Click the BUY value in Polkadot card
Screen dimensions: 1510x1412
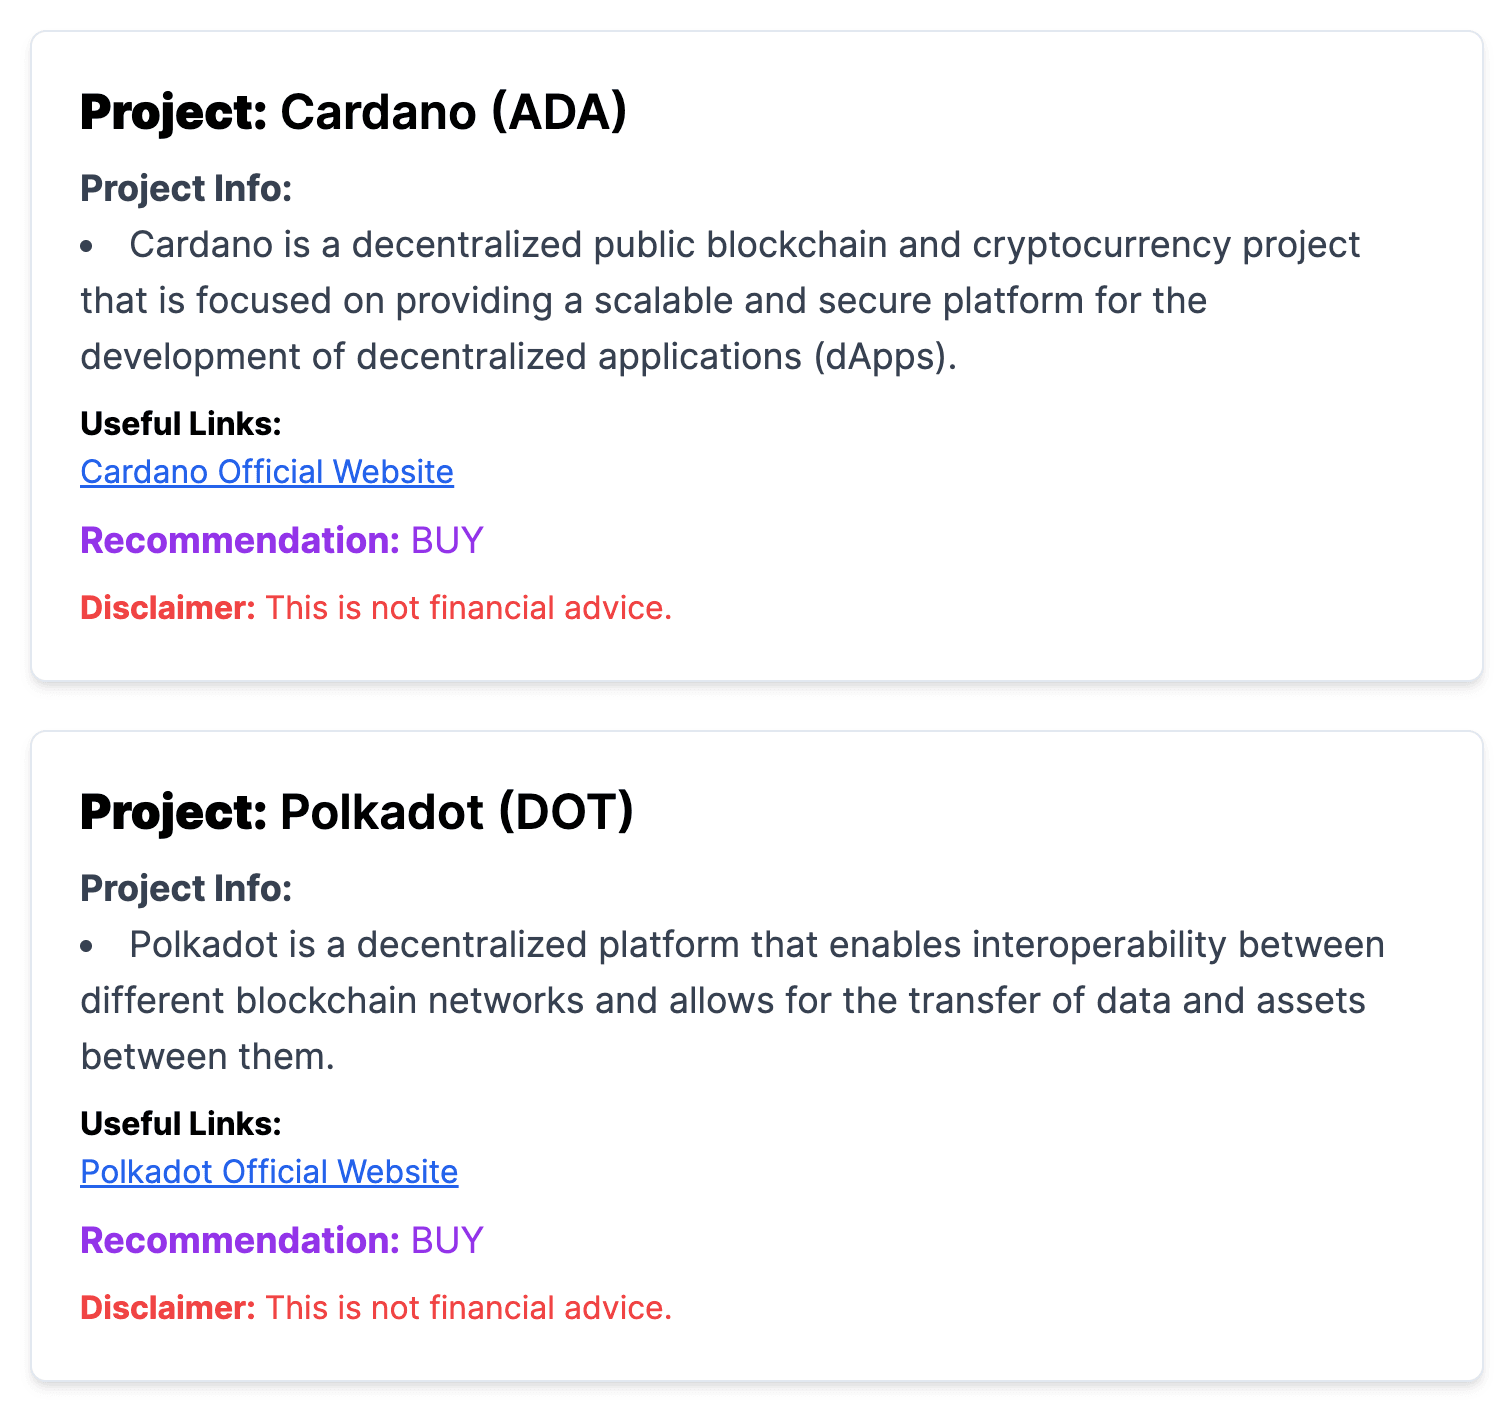click(x=447, y=1241)
